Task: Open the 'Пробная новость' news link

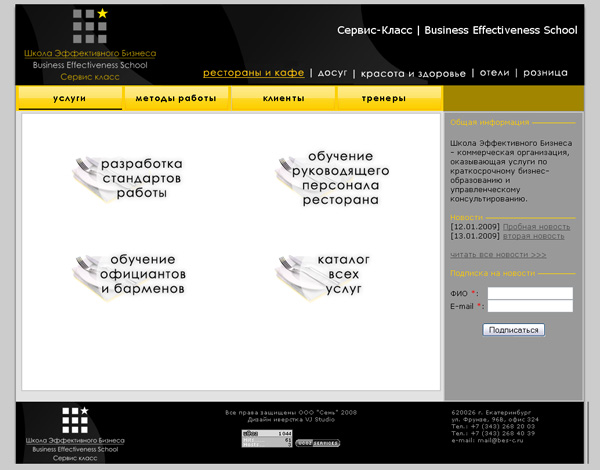Action: (x=536, y=227)
